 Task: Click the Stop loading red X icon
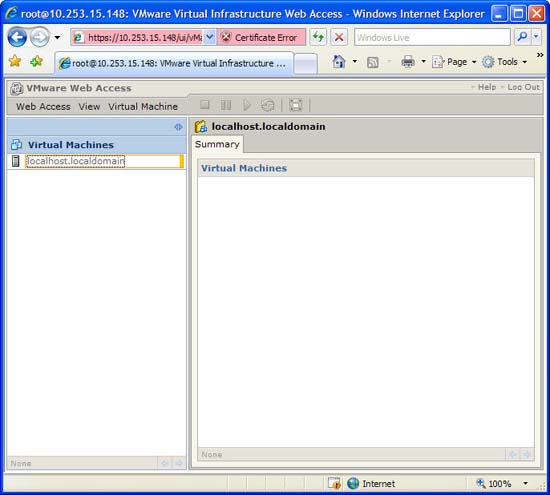pyautogui.click(x=339, y=37)
